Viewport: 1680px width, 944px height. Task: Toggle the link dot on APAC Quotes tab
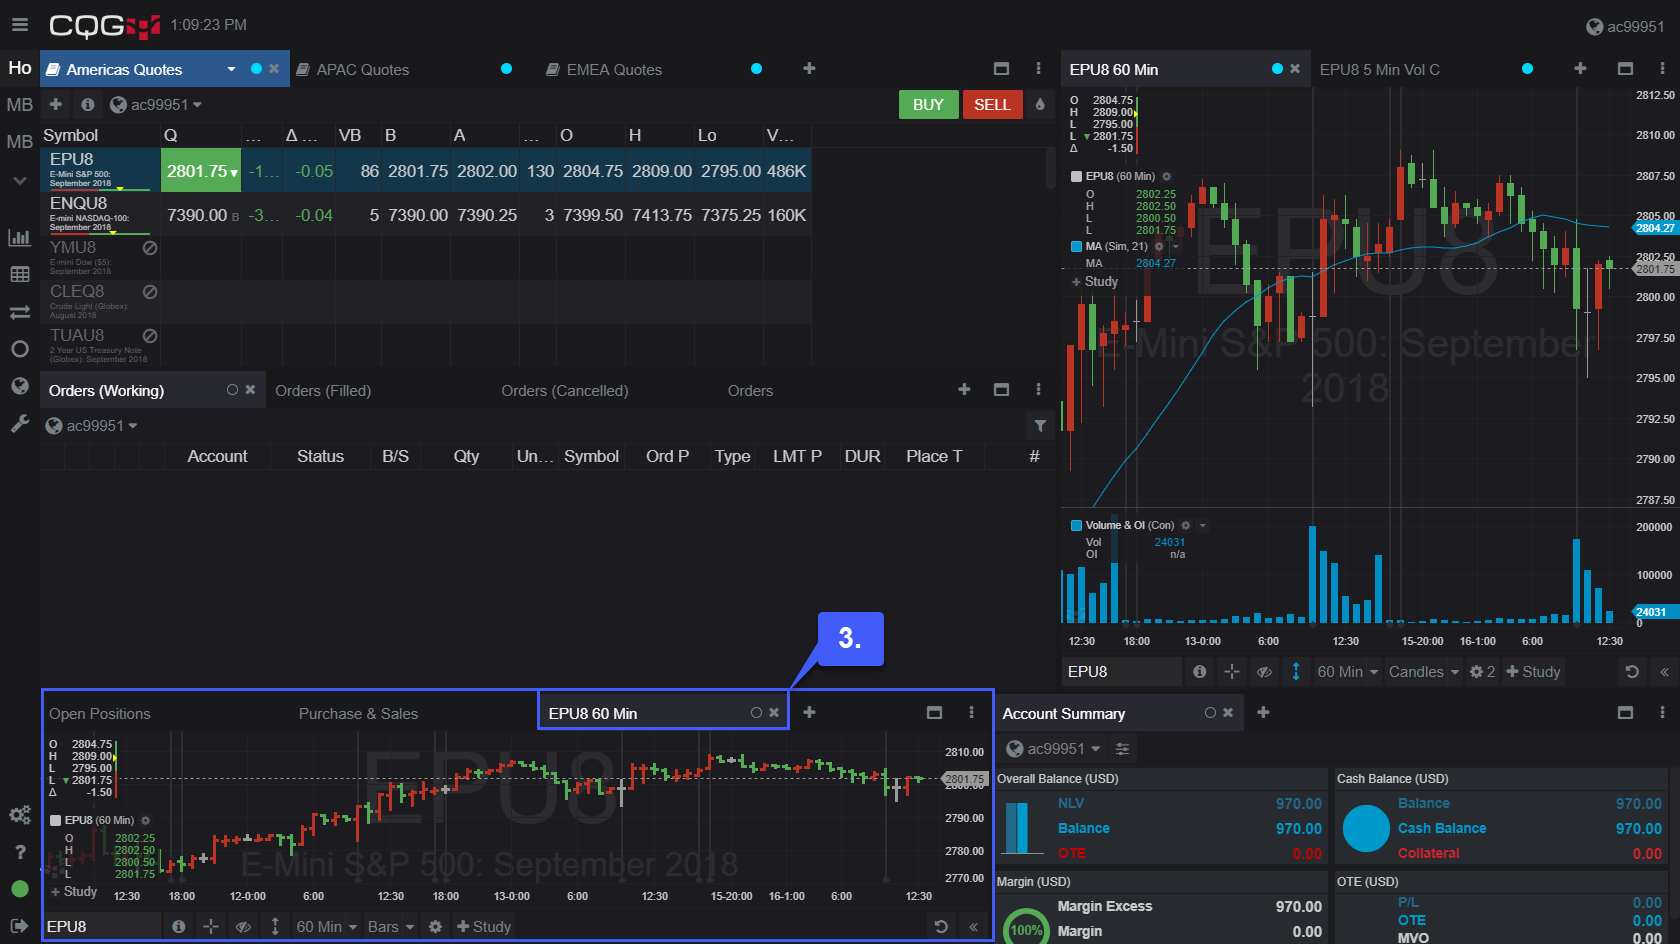click(x=506, y=69)
